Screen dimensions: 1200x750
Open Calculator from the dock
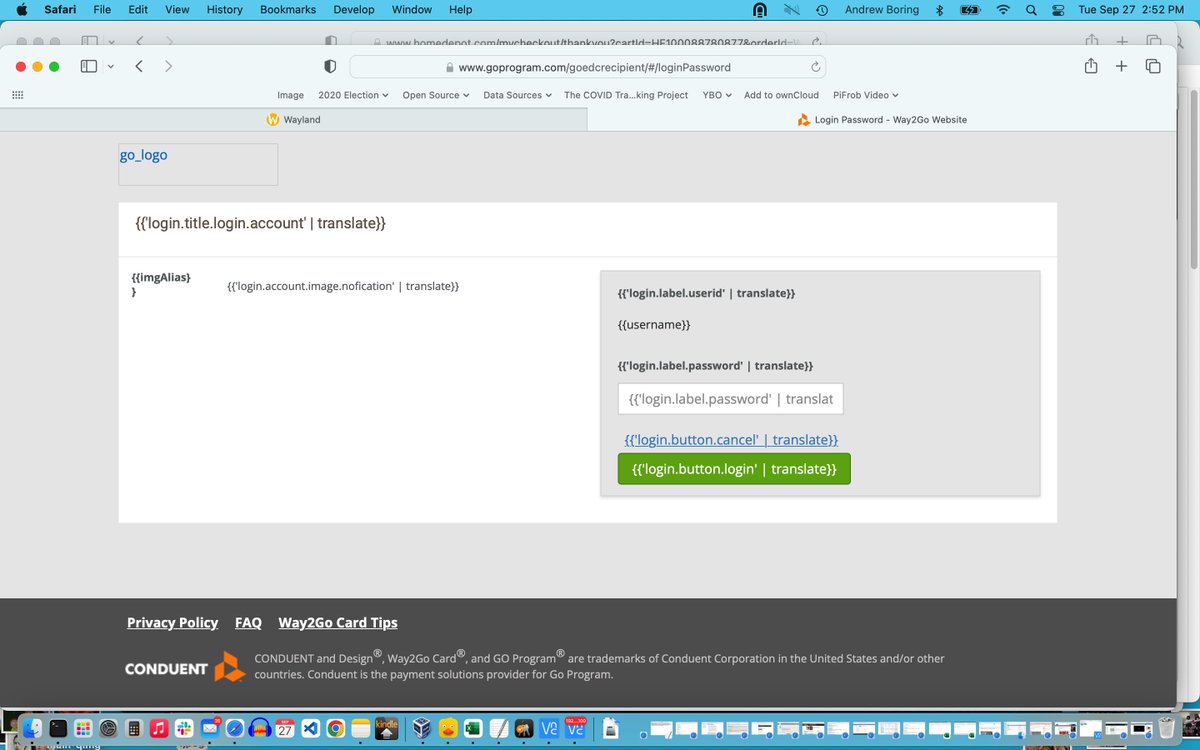point(134,728)
